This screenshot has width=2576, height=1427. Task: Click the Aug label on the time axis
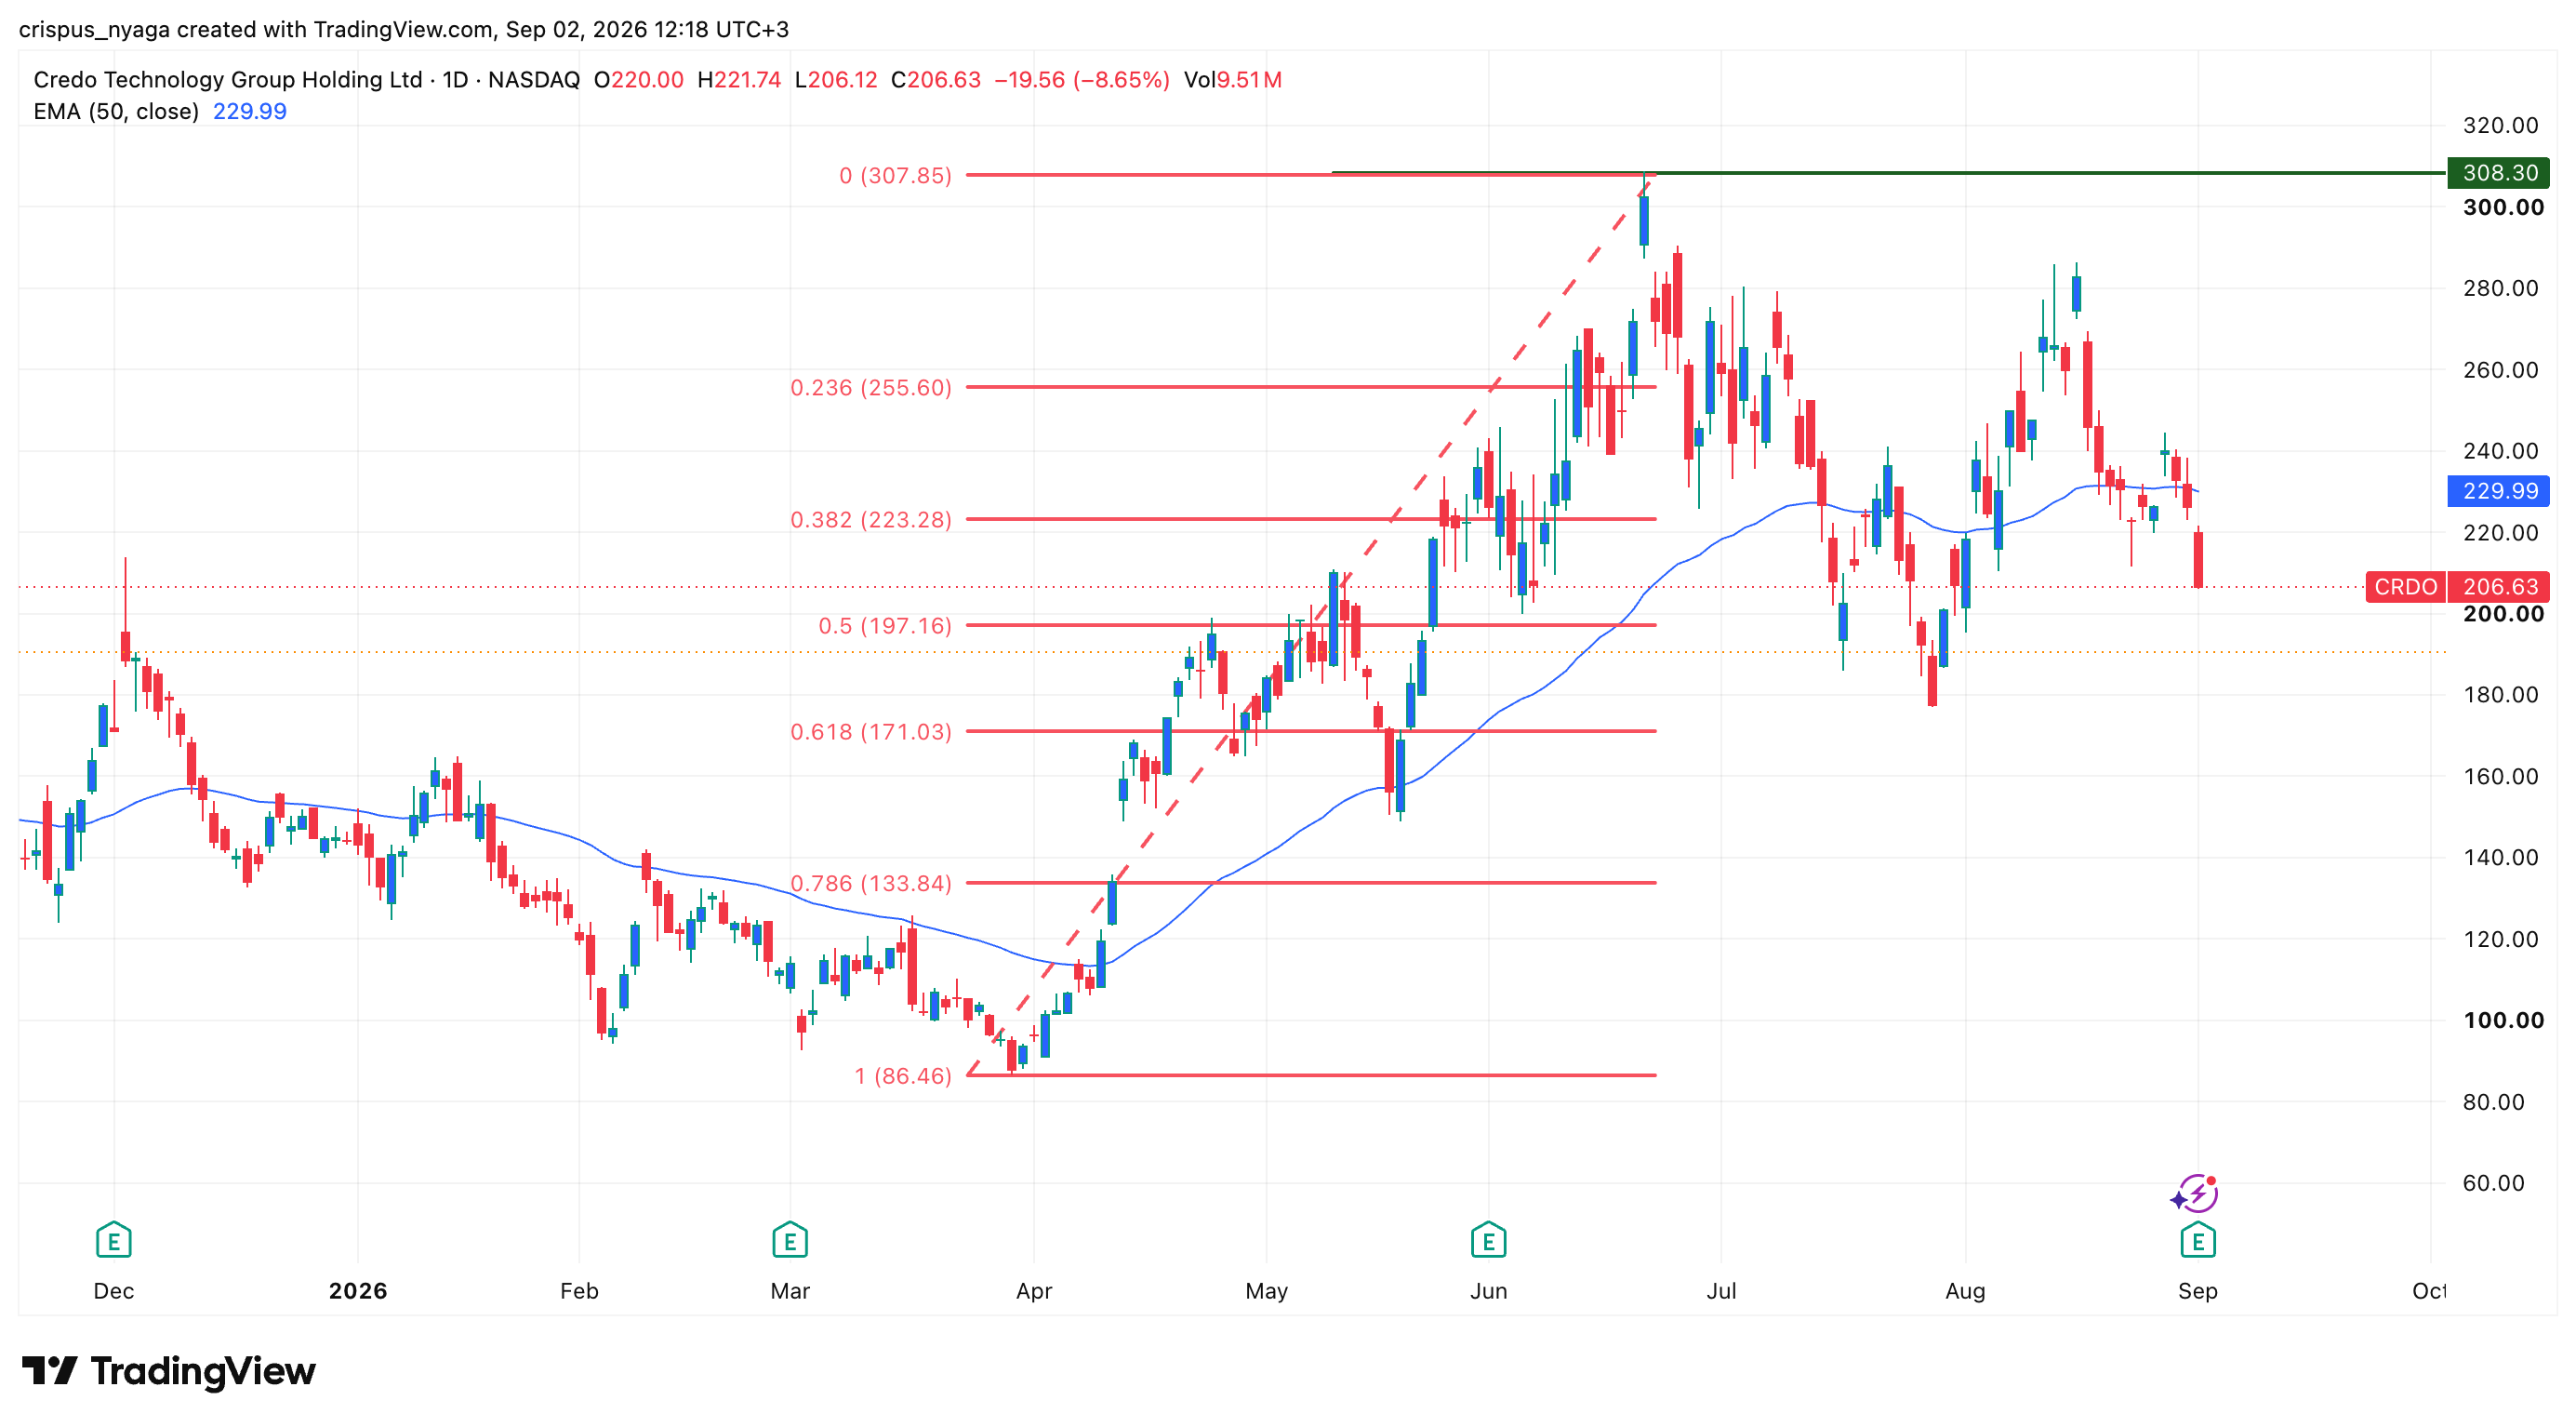point(1965,1291)
